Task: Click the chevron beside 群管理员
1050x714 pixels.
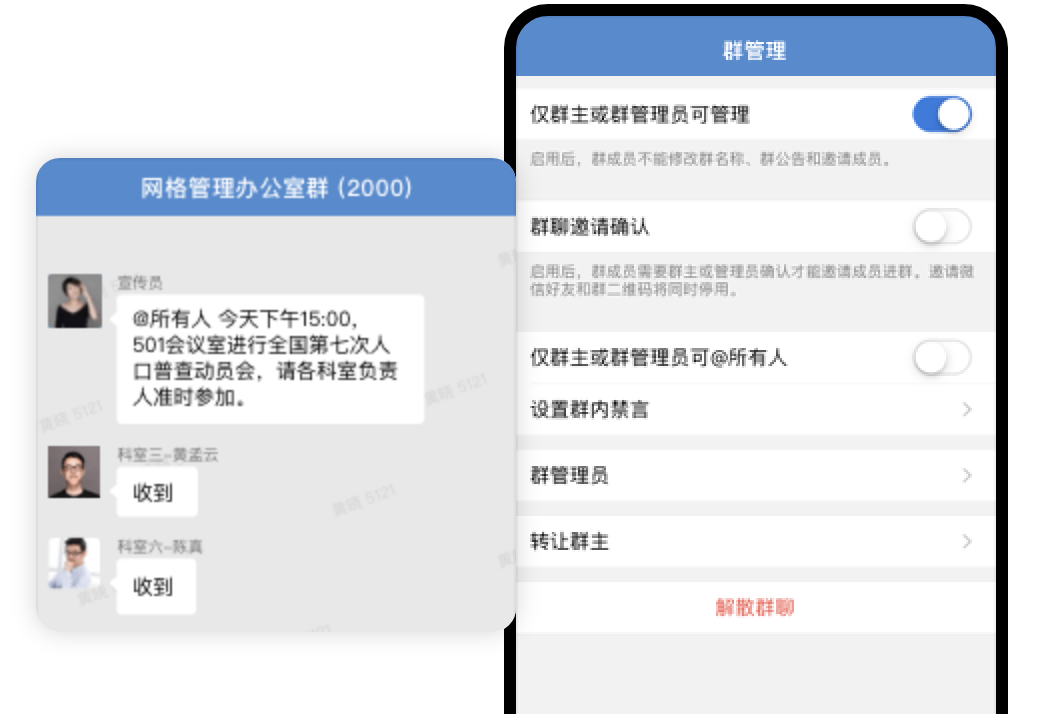Action: (966, 476)
